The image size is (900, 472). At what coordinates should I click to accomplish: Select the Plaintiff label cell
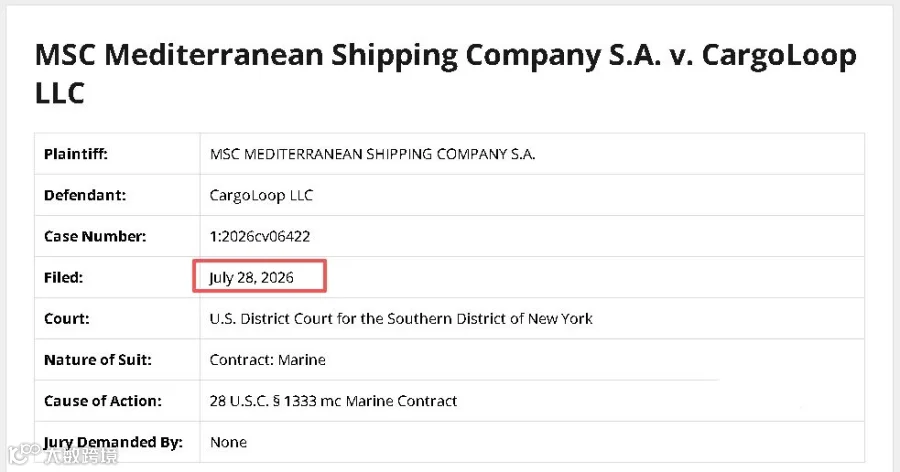pyautogui.click(x=117, y=154)
